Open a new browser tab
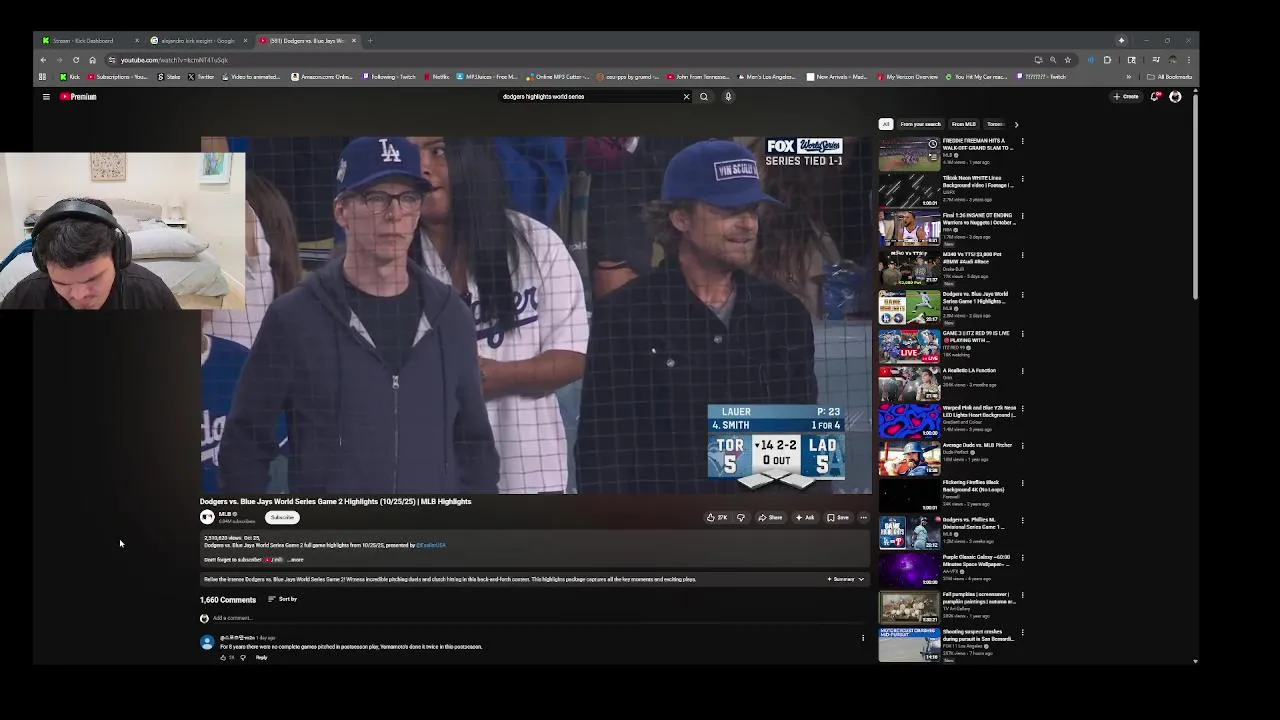The image size is (1280, 720). tap(370, 41)
